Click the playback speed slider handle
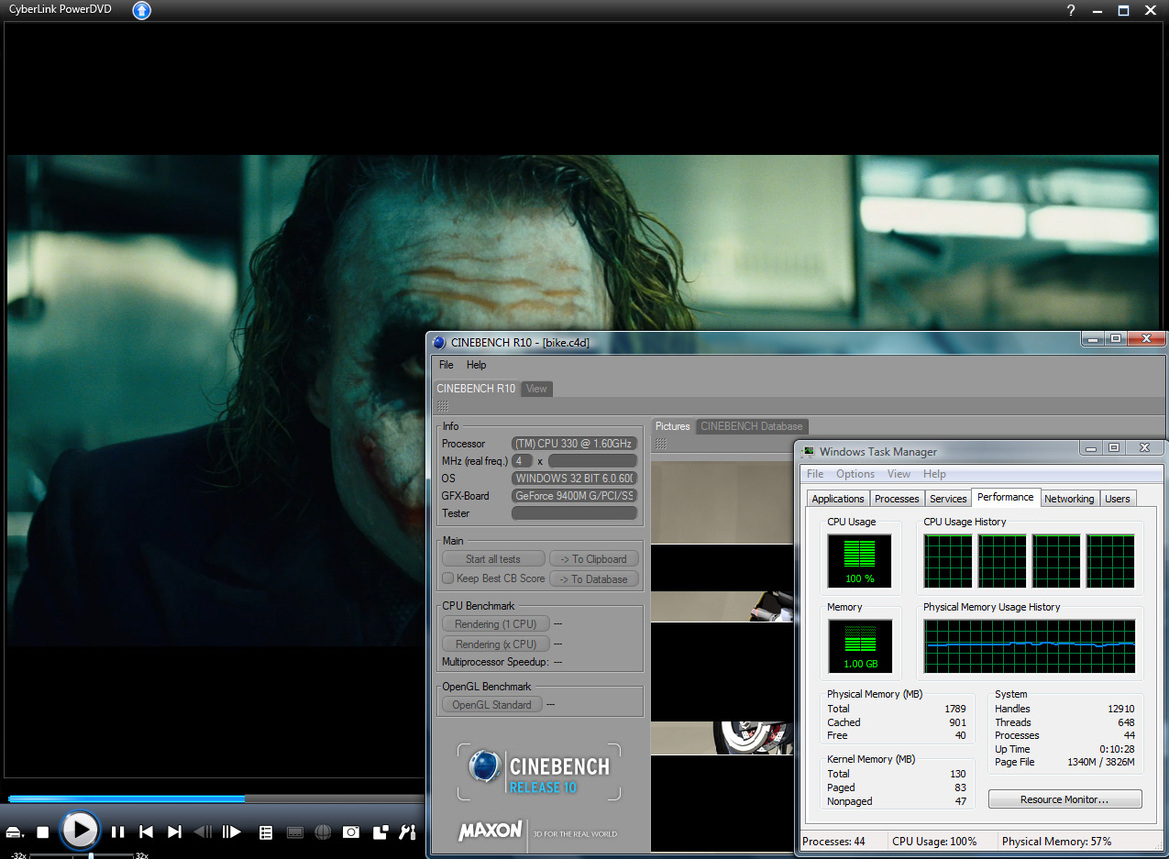Image resolution: width=1169 pixels, height=859 pixels. tap(91, 855)
